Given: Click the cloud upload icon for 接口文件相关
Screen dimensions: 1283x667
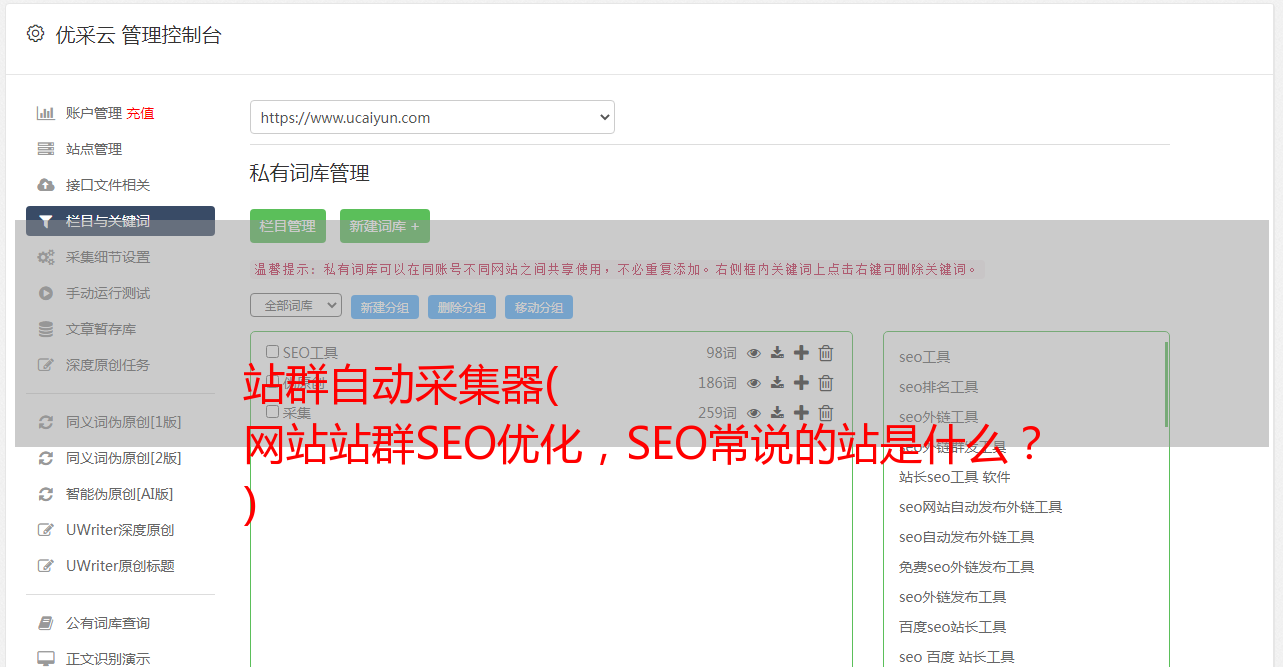Looking at the screenshot, I should tap(46, 185).
